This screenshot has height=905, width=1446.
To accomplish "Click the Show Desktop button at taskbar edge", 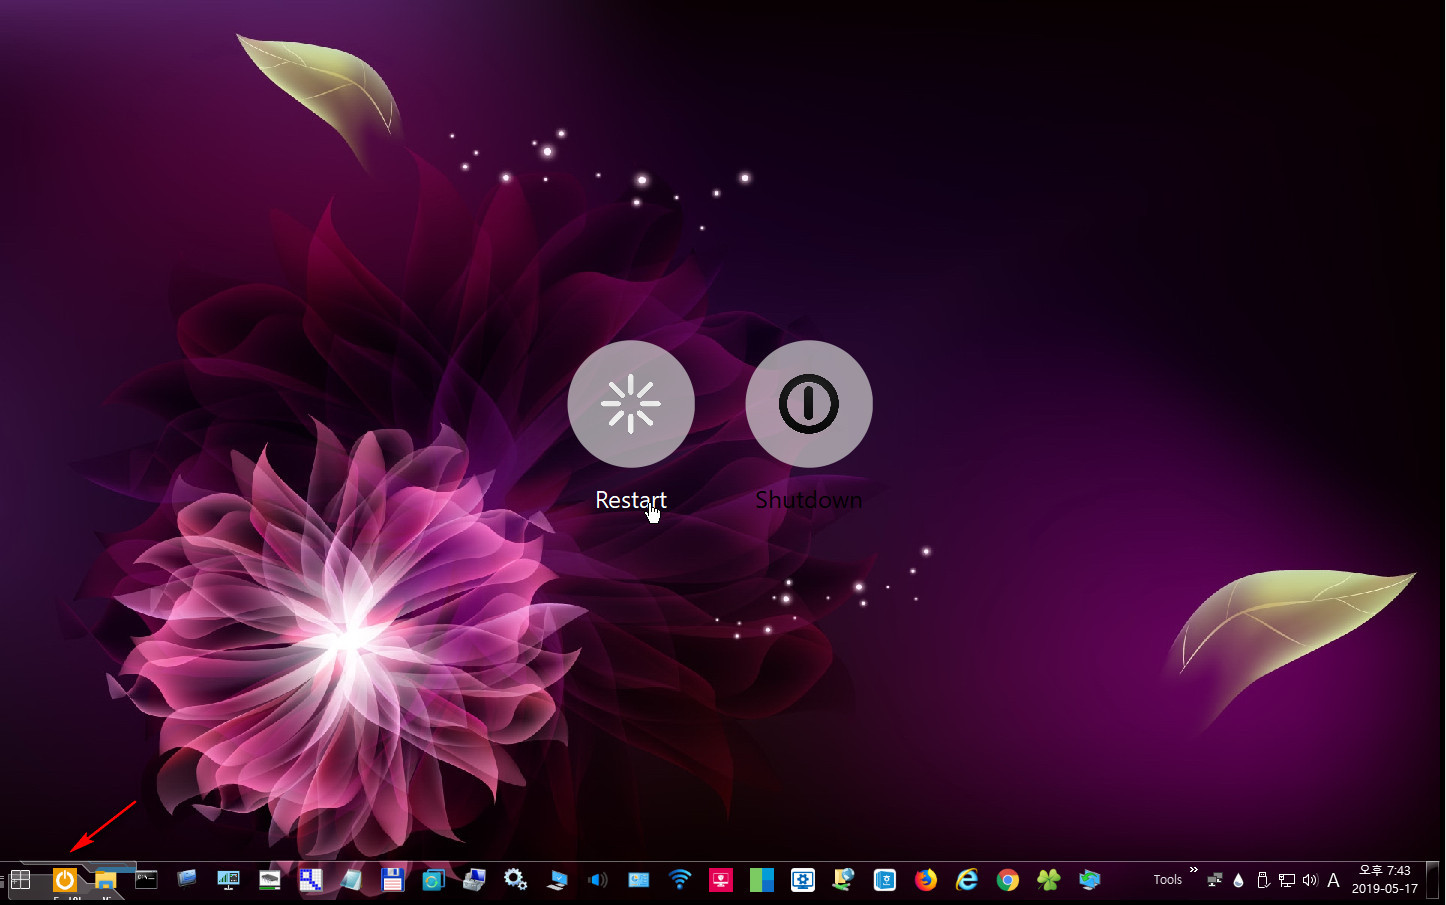I will [1434, 881].
